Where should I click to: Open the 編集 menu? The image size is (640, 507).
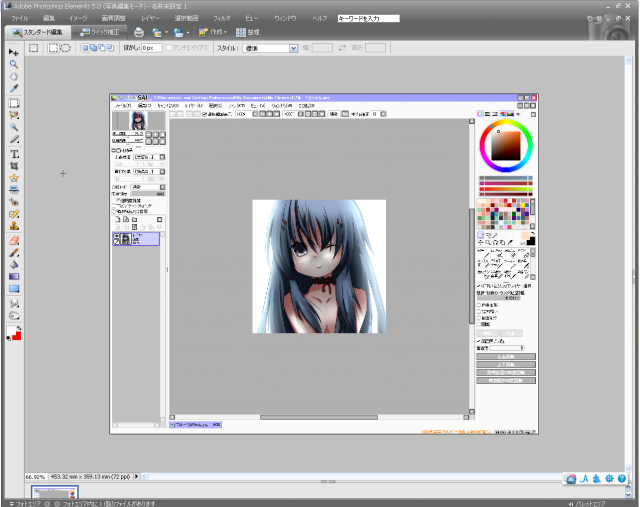tap(49, 18)
